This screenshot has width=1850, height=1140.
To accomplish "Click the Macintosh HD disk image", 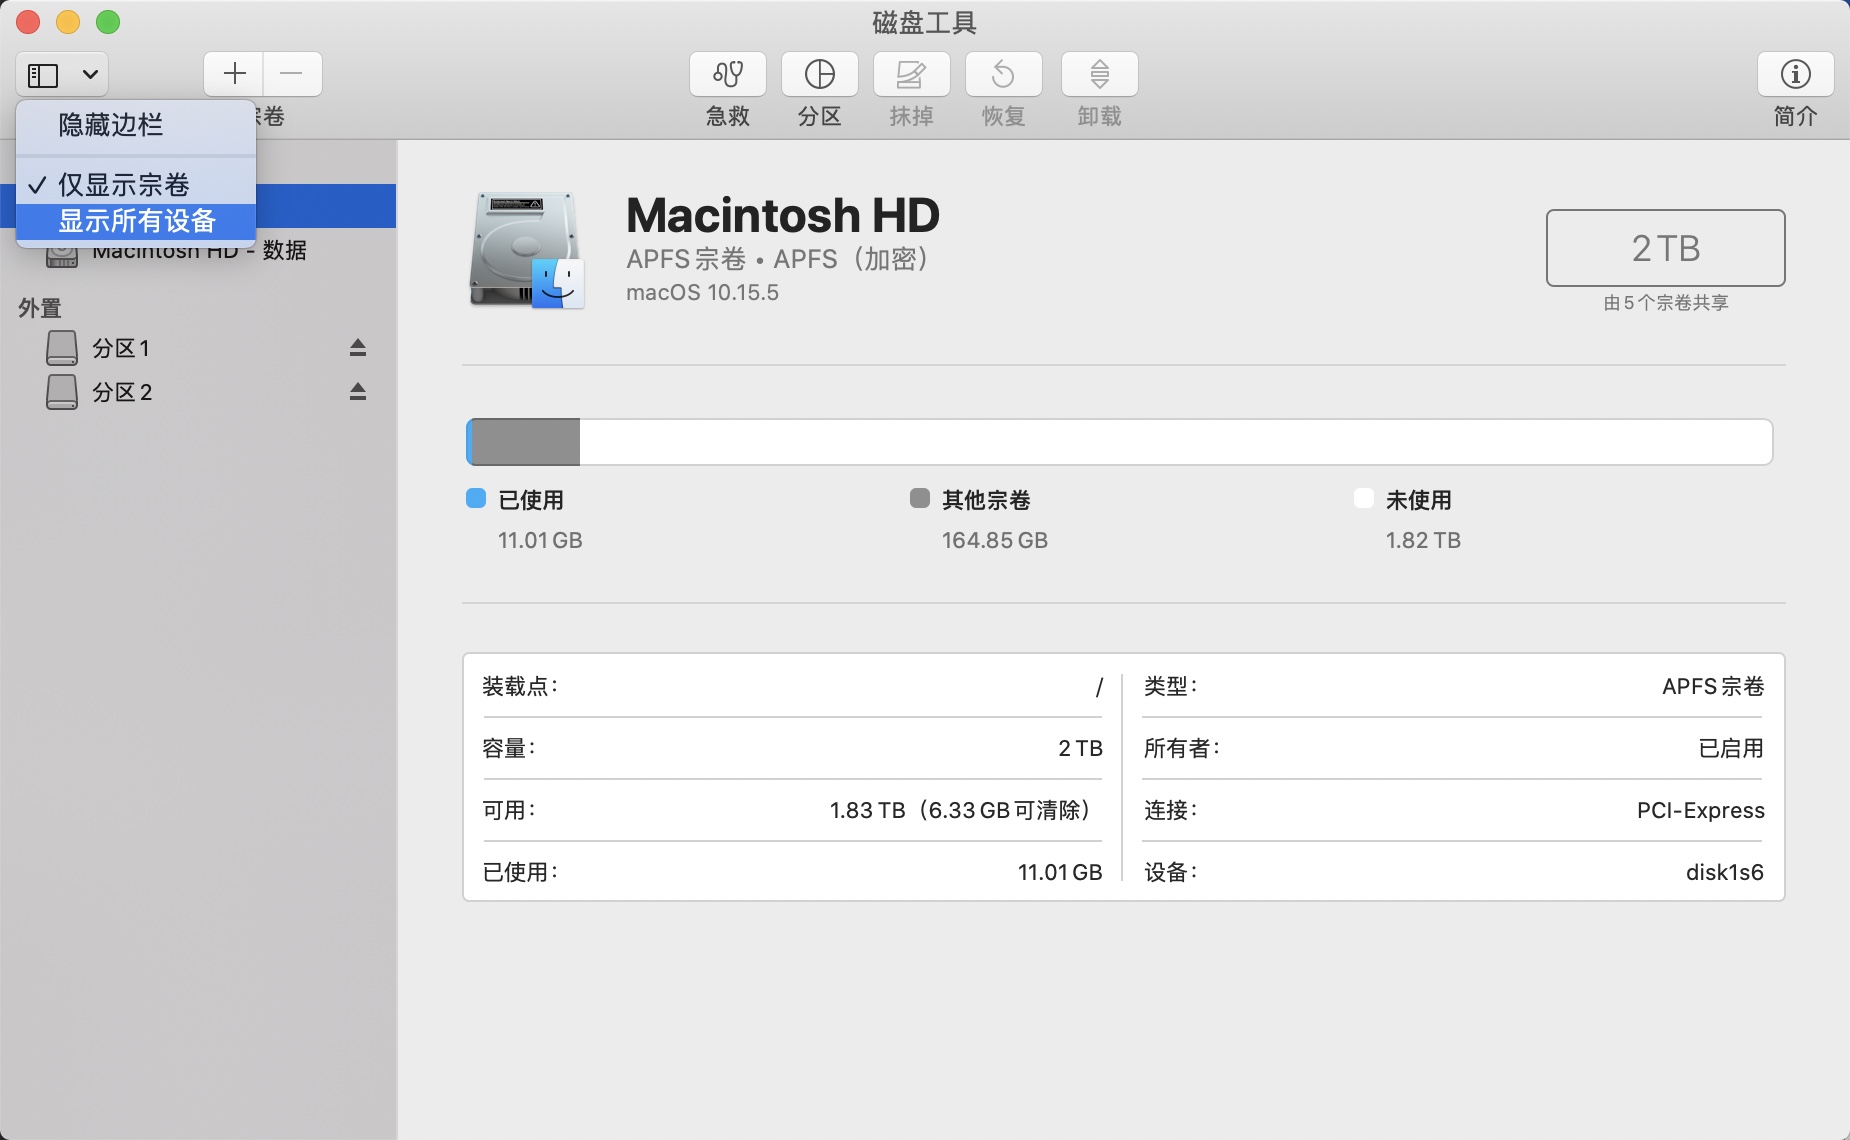I will click(x=527, y=250).
